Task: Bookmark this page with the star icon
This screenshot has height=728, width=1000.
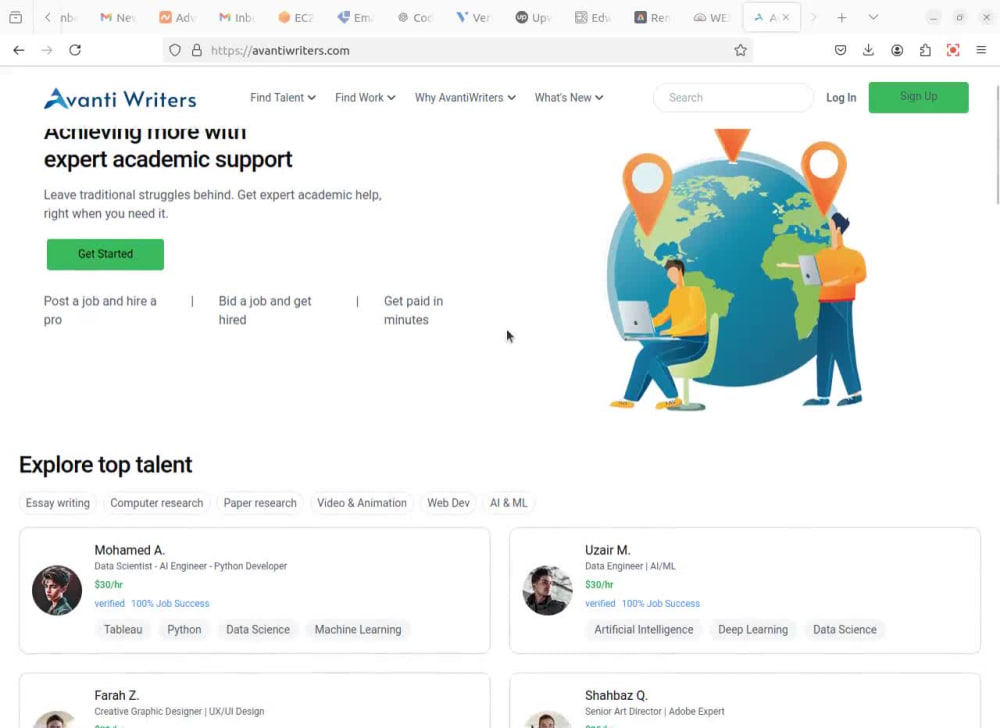Action: pyautogui.click(x=740, y=50)
